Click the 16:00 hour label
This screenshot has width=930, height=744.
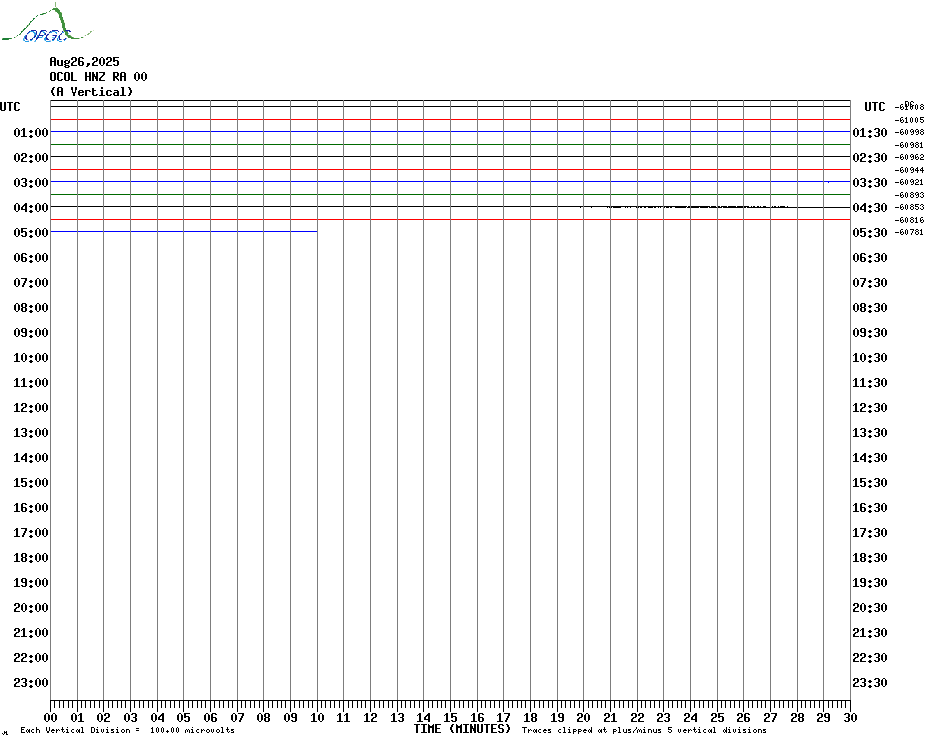pos(31,507)
